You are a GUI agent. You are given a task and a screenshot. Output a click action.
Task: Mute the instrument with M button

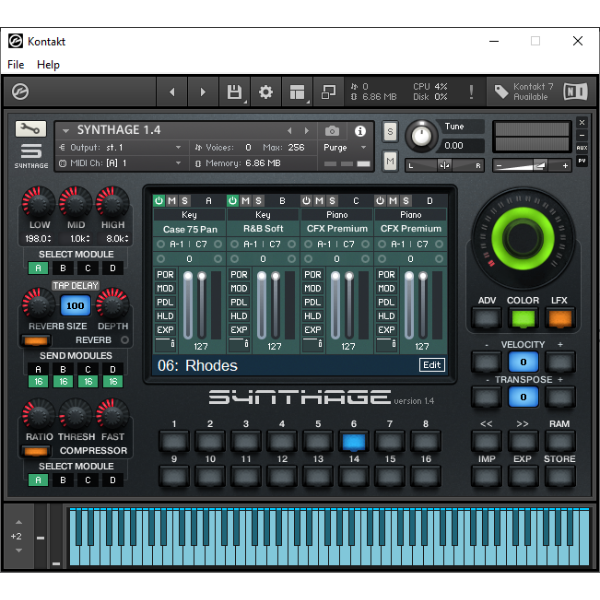390,161
